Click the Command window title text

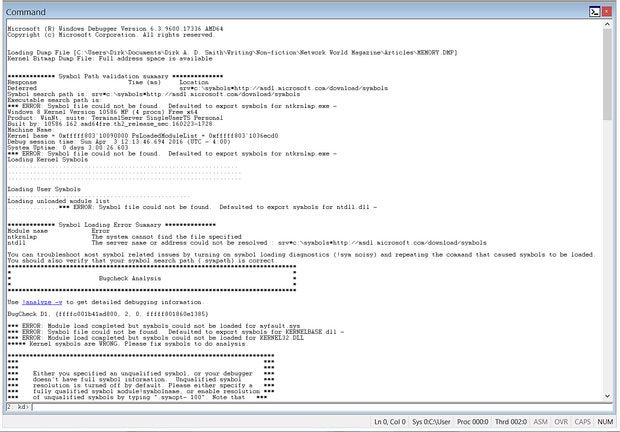pos(26,12)
